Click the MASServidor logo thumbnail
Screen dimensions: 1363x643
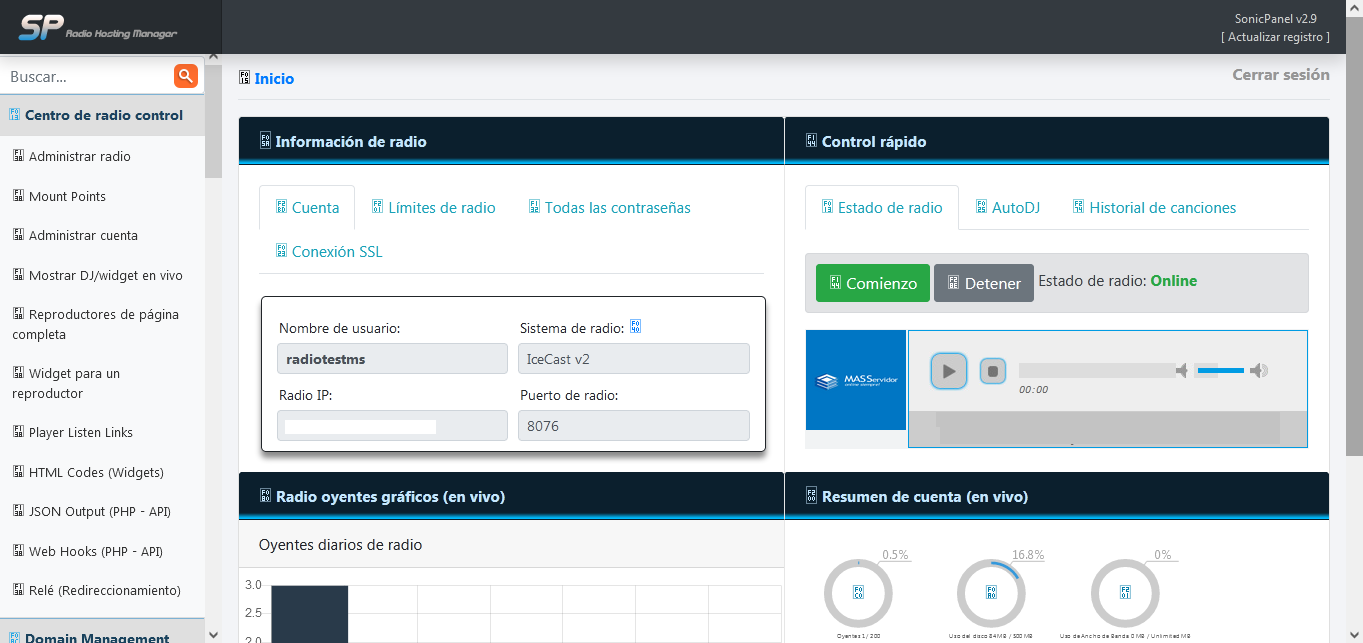coord(855,381)
